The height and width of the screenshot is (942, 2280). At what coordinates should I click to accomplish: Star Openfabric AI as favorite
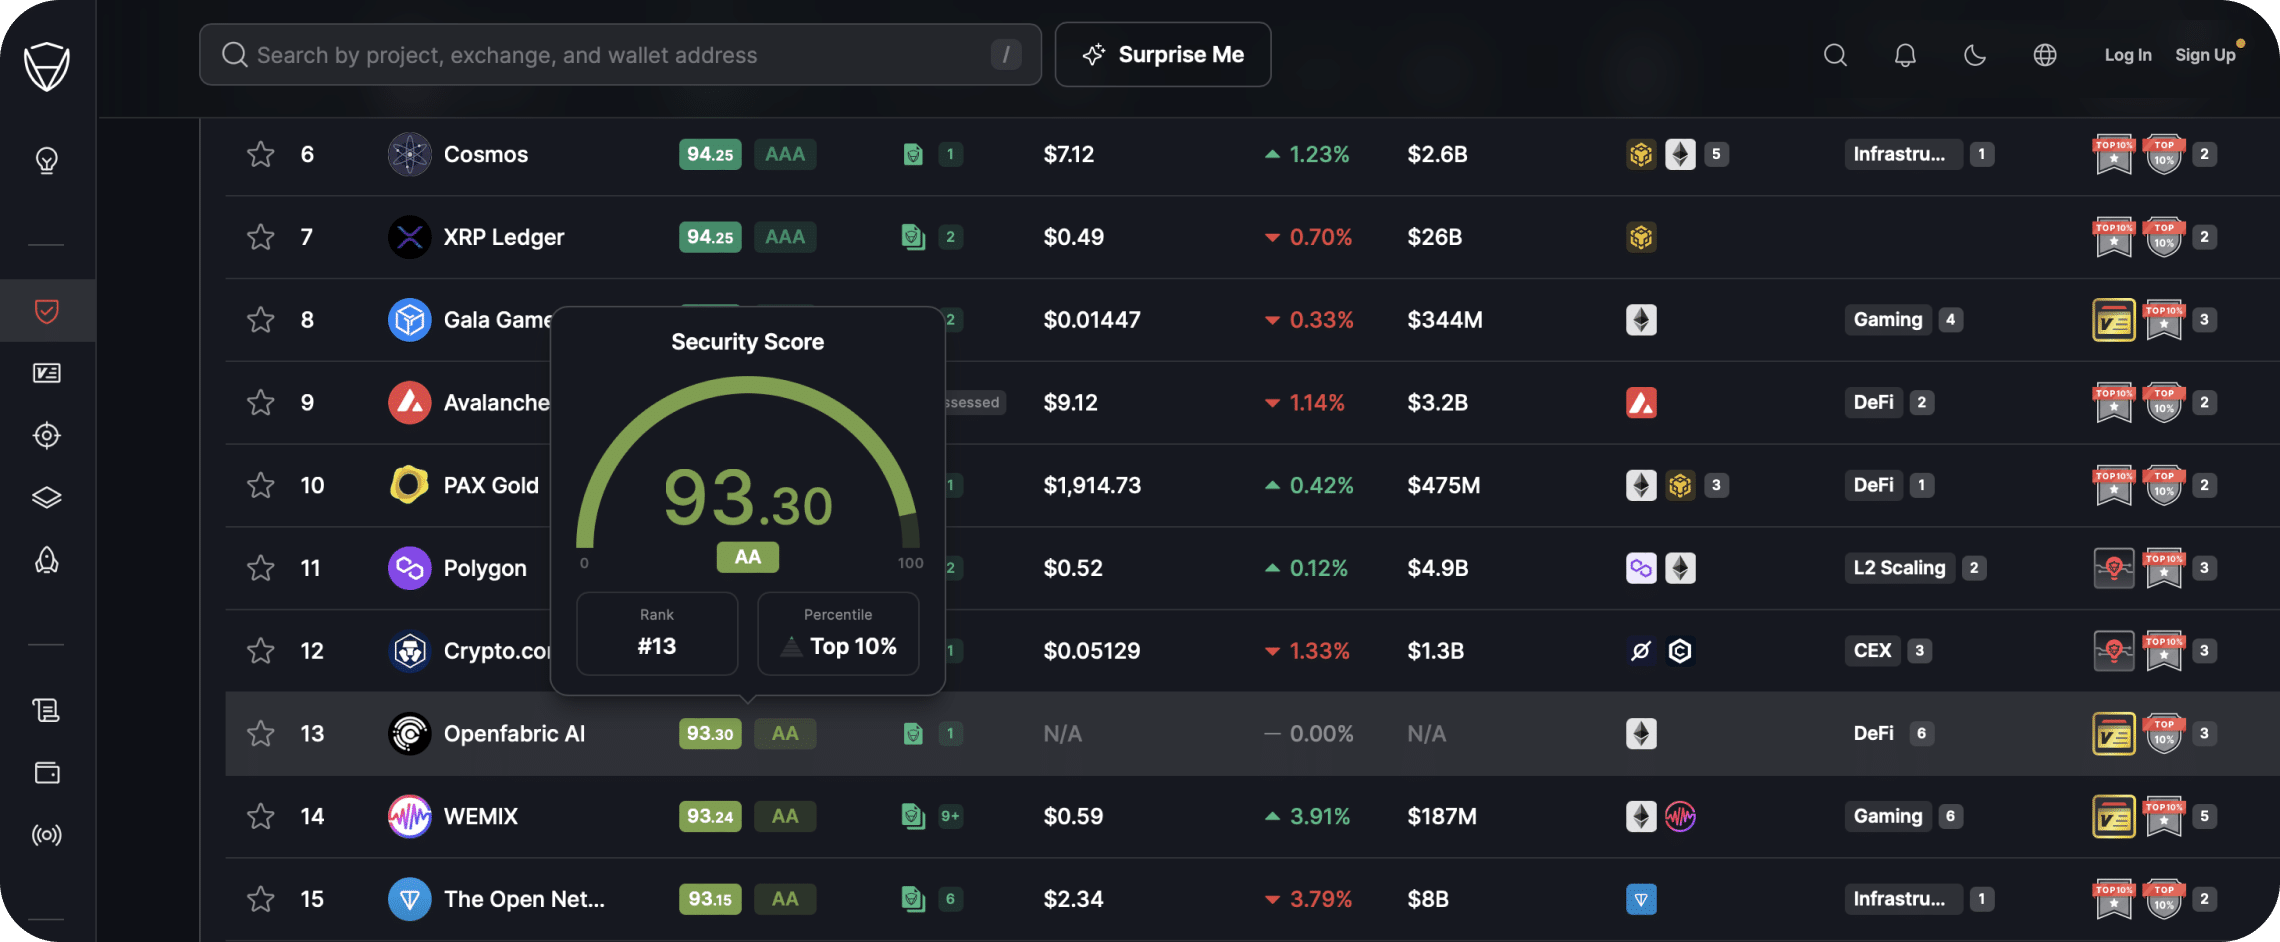point(261,733)
